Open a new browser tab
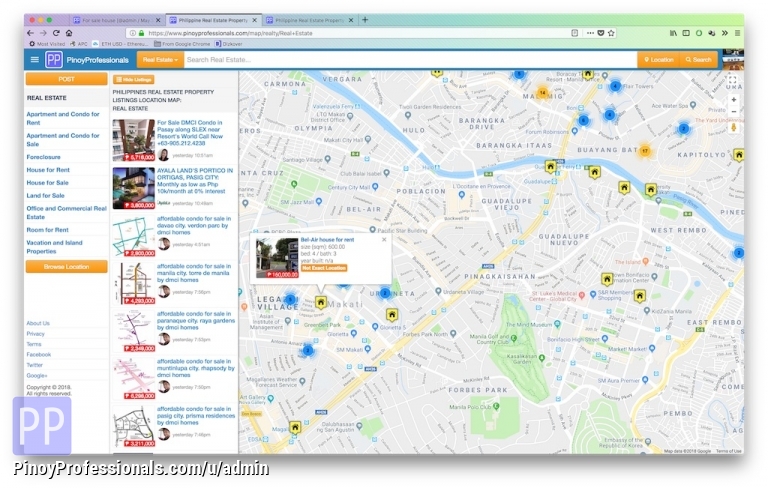Viewport: 768px width, 488px height. (x=365, y=20)
